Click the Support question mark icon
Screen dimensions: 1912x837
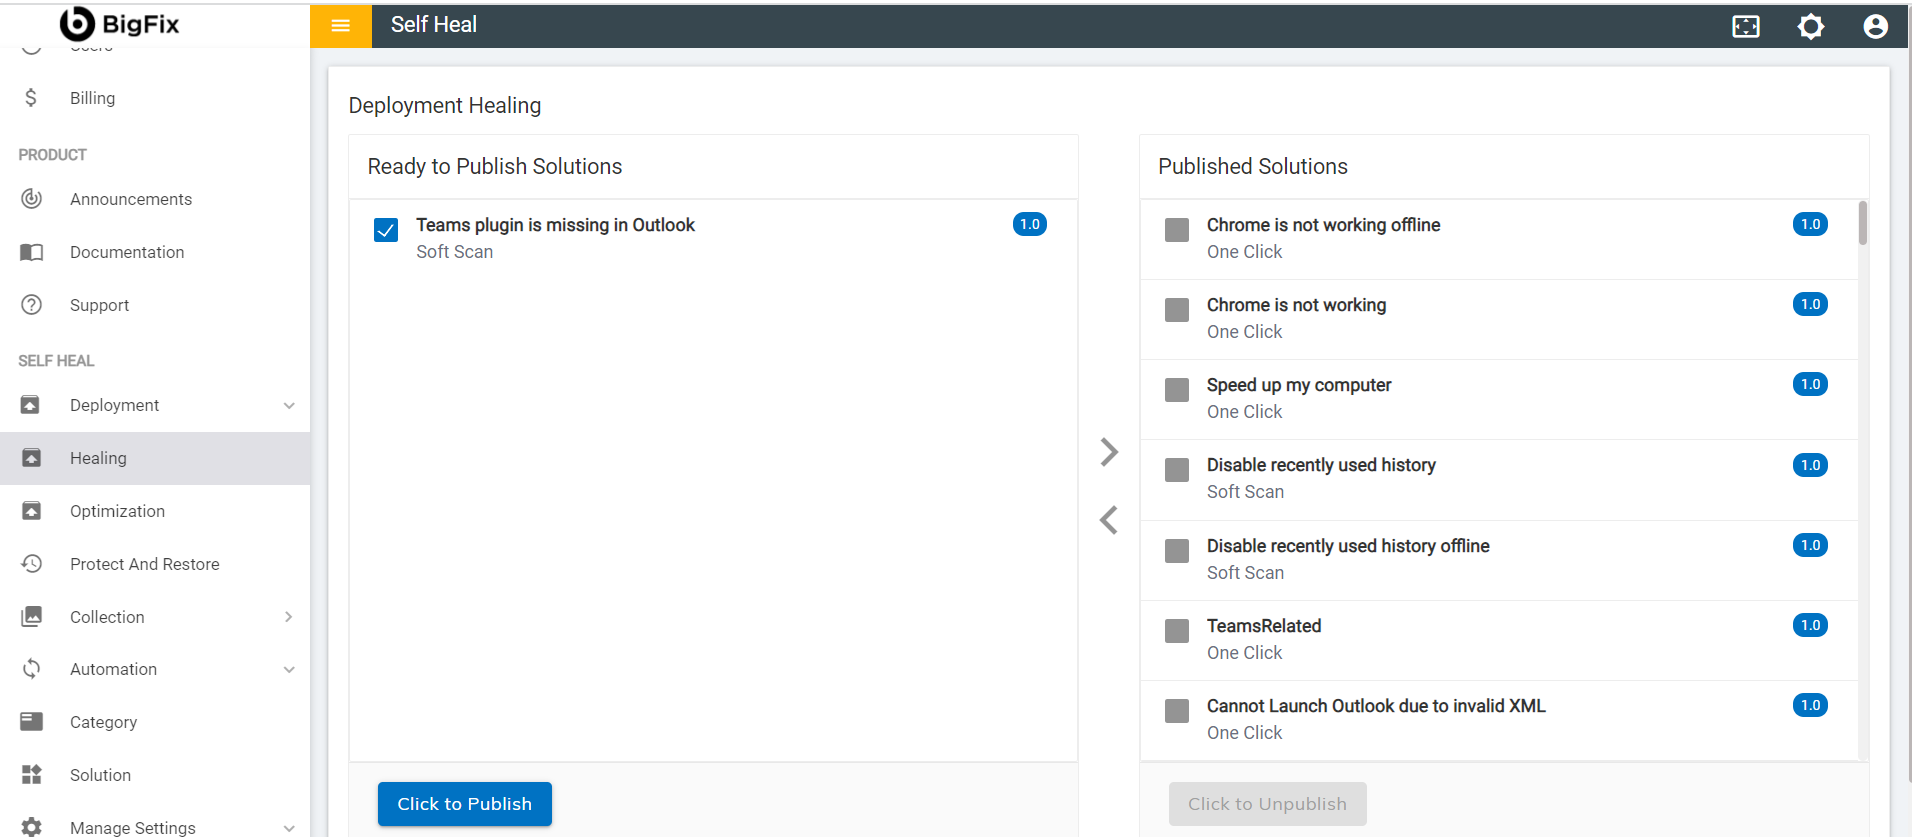click(32, 305)
